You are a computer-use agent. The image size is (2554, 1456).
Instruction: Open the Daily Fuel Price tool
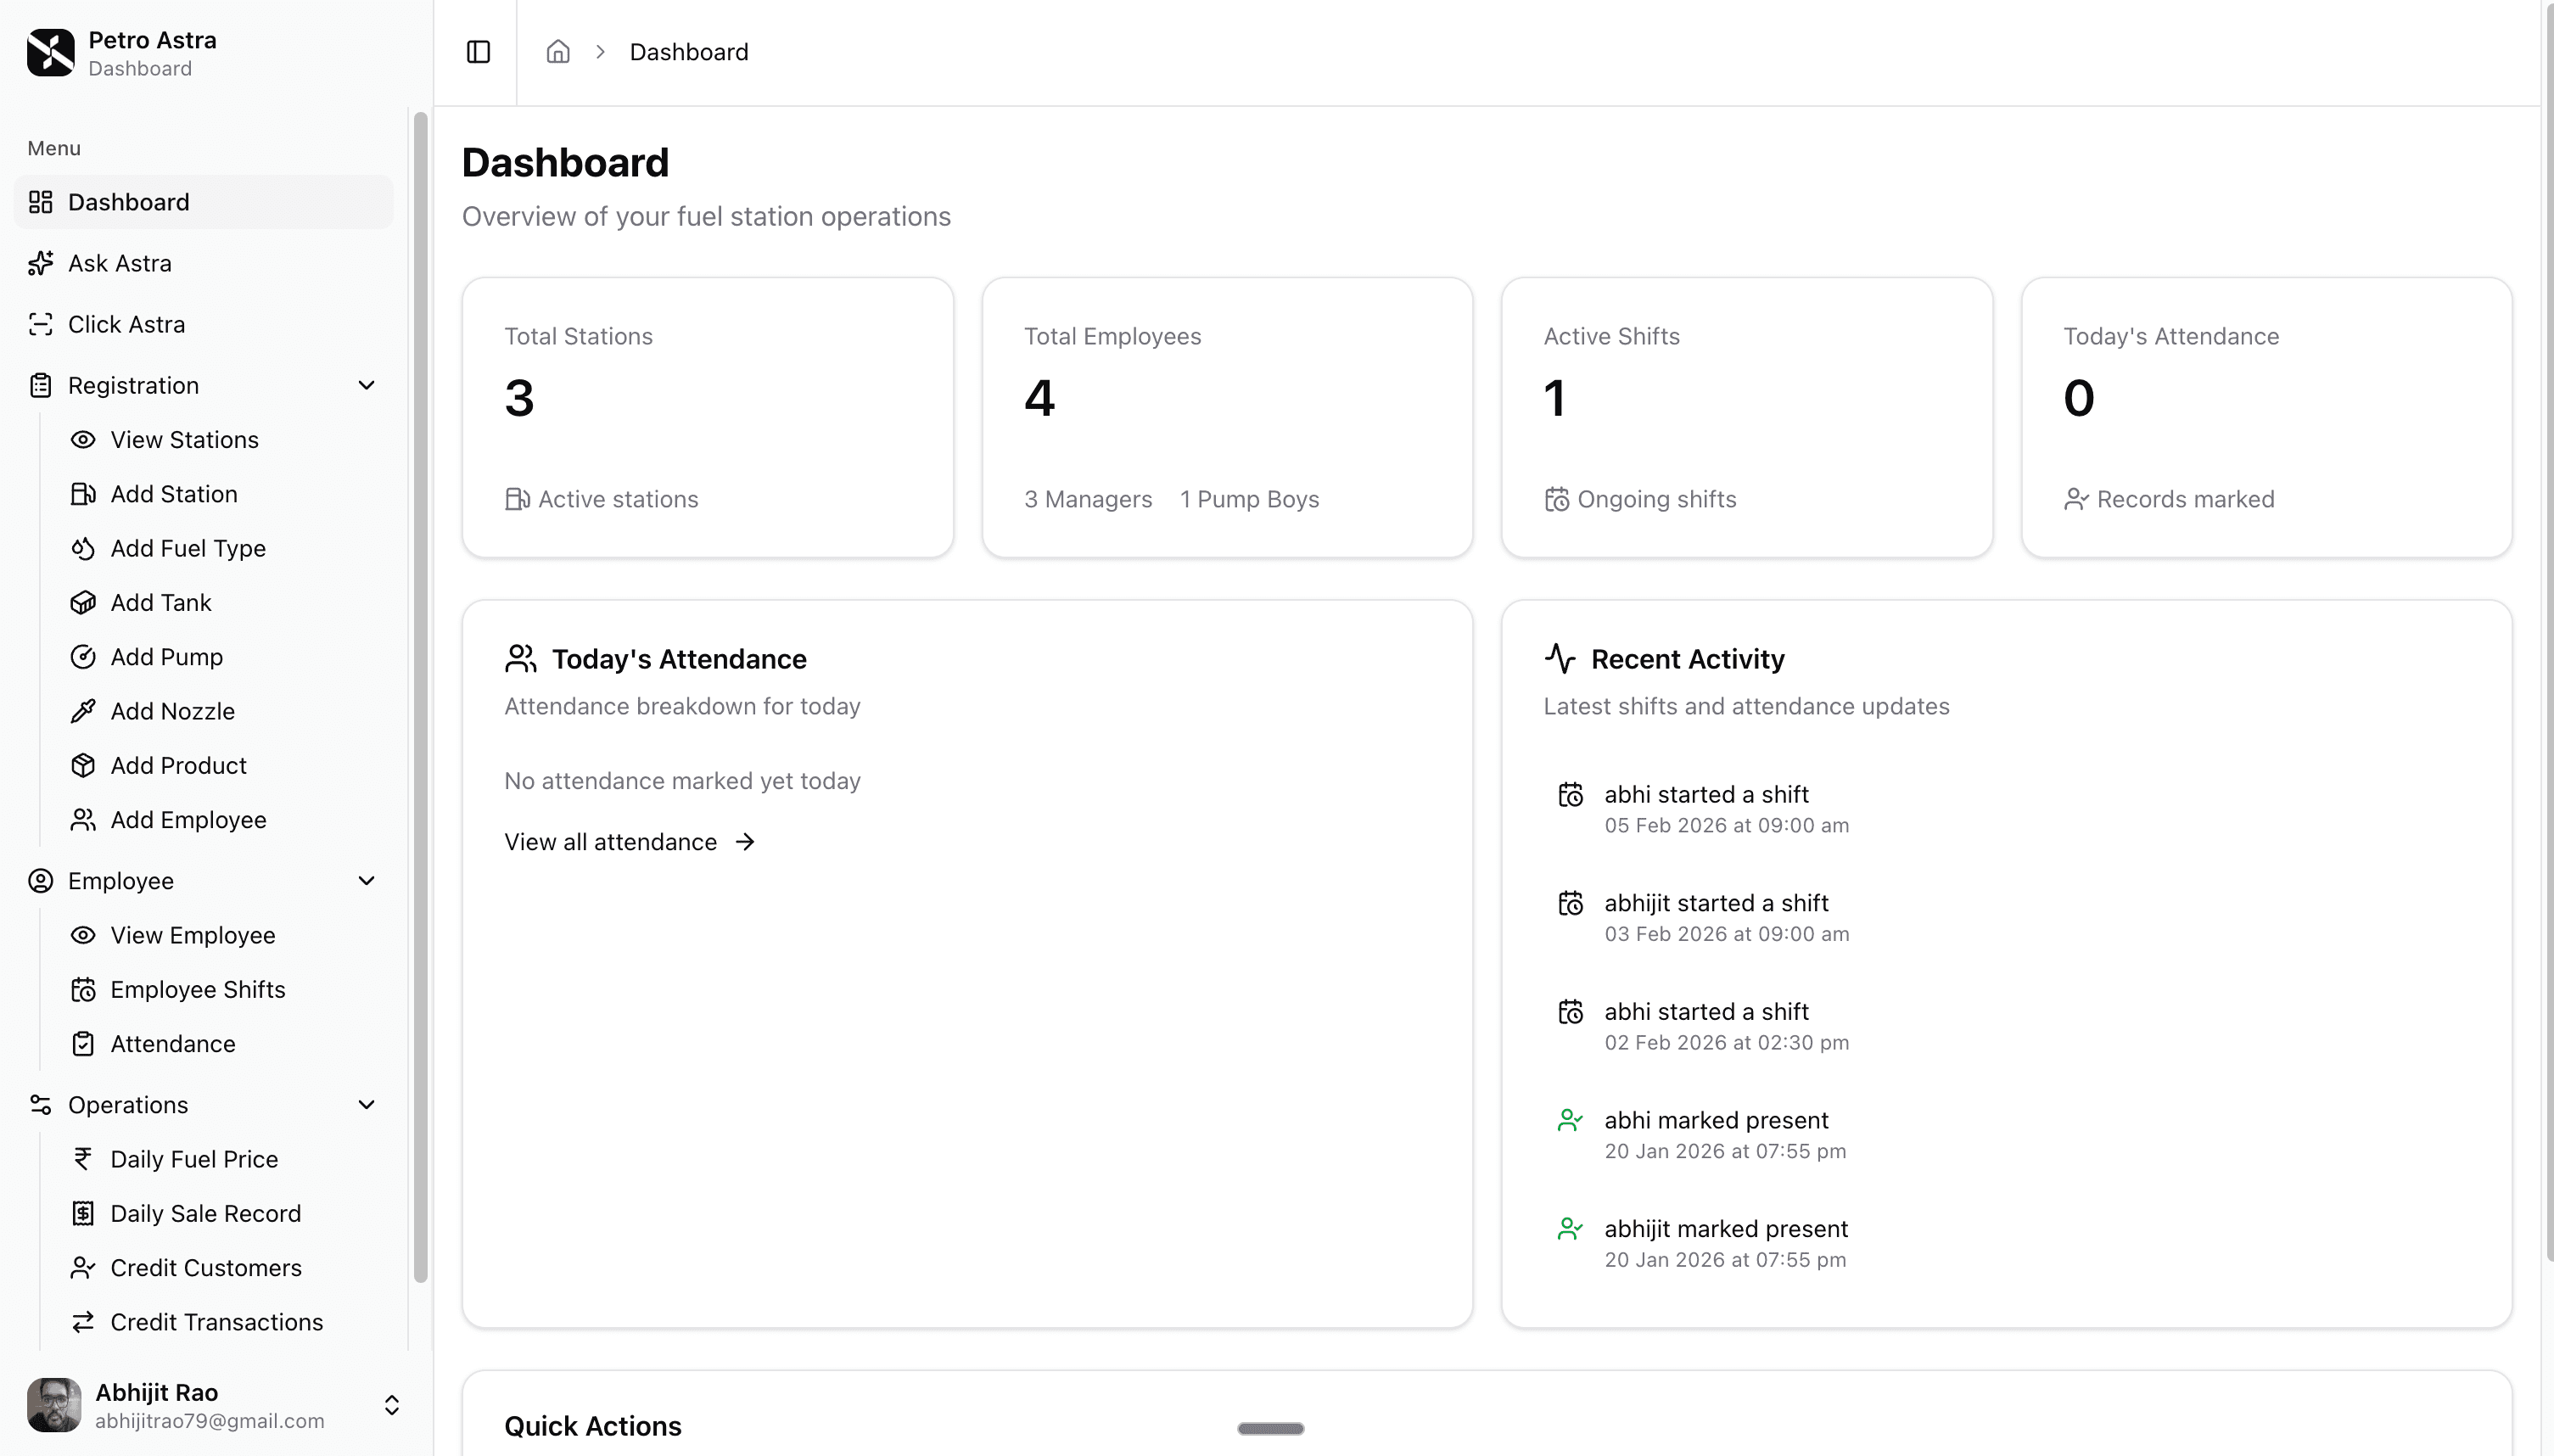tap(194, 1158)
